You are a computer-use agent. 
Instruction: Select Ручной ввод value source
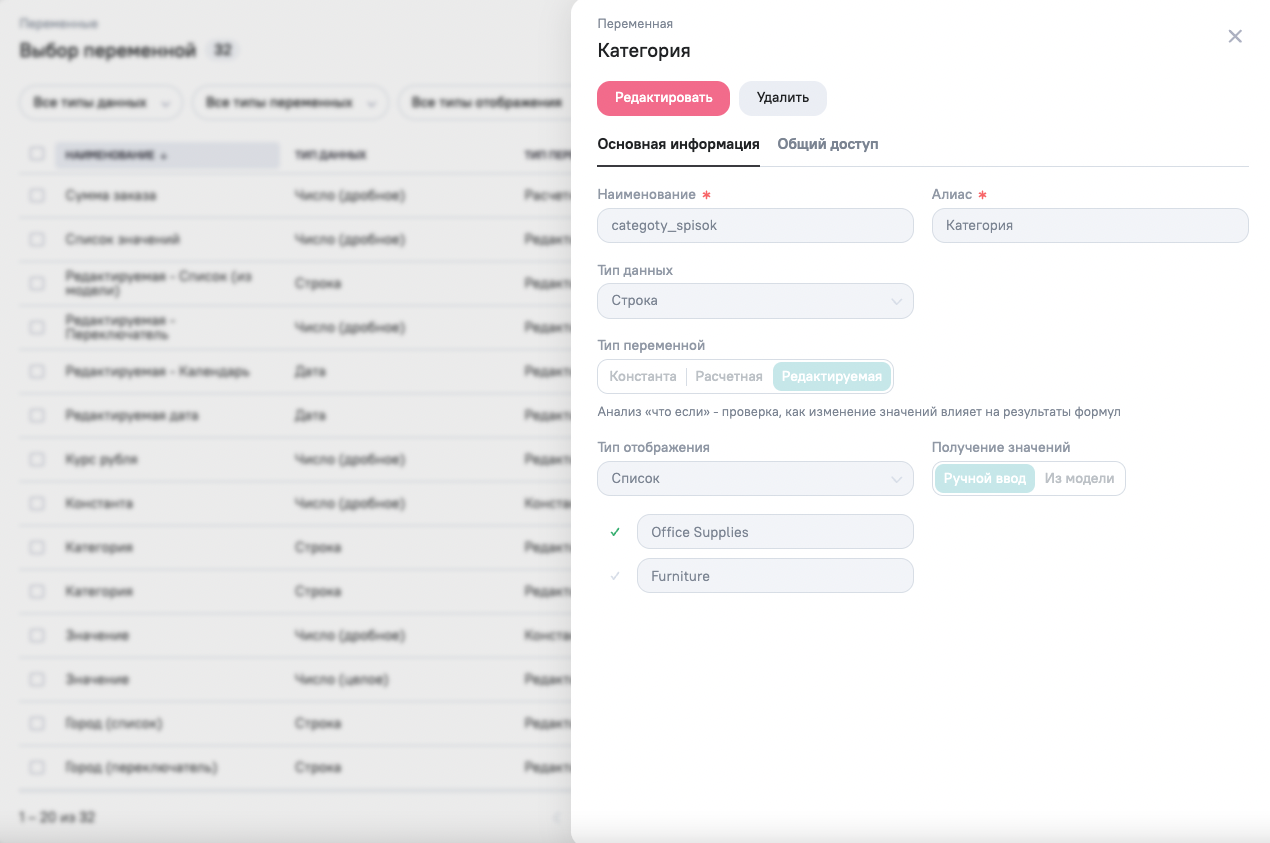point(984,479)
